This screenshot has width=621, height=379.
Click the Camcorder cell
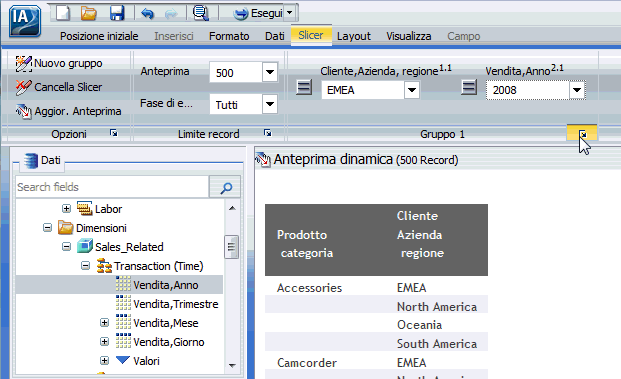coord(307,363)
